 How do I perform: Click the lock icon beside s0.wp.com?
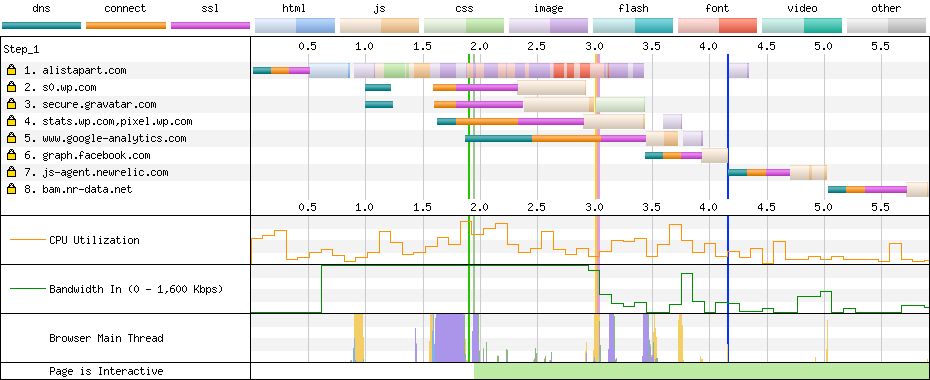pos(11,87)
